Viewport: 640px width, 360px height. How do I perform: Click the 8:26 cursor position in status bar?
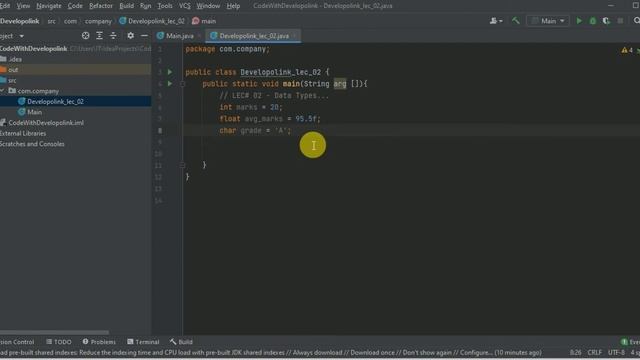575,352
